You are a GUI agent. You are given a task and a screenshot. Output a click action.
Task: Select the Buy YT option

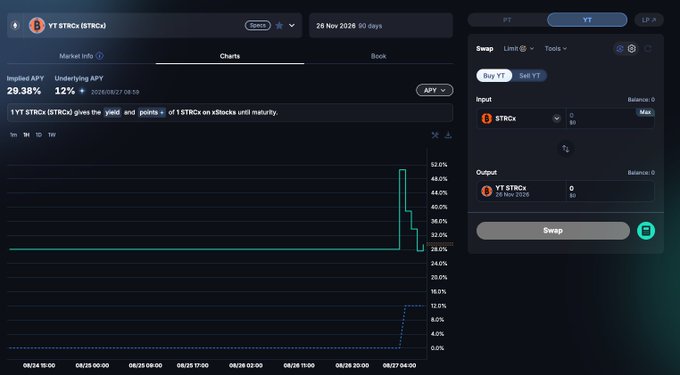pyautogui.click(x=494, y=76)
